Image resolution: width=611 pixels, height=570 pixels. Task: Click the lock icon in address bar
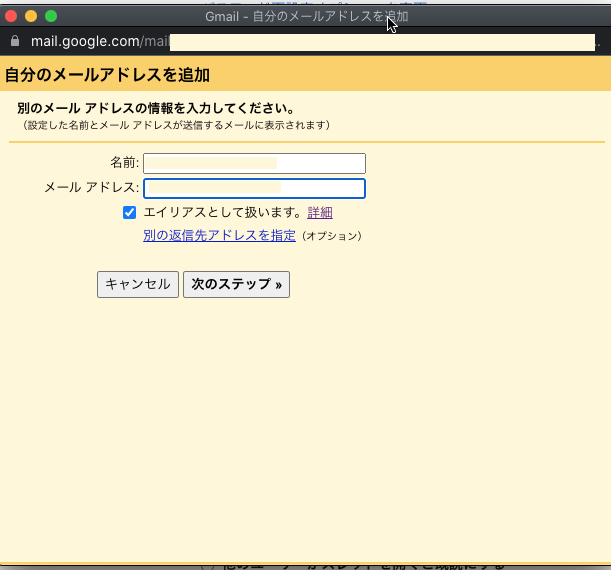pos(15,41)
